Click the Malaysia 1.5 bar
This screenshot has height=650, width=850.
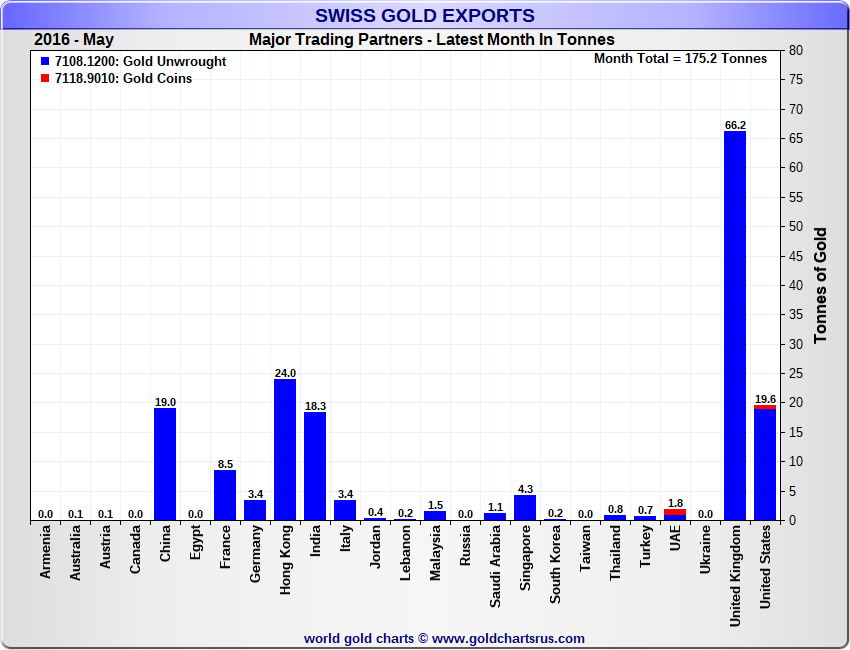(x=435, y=516)
